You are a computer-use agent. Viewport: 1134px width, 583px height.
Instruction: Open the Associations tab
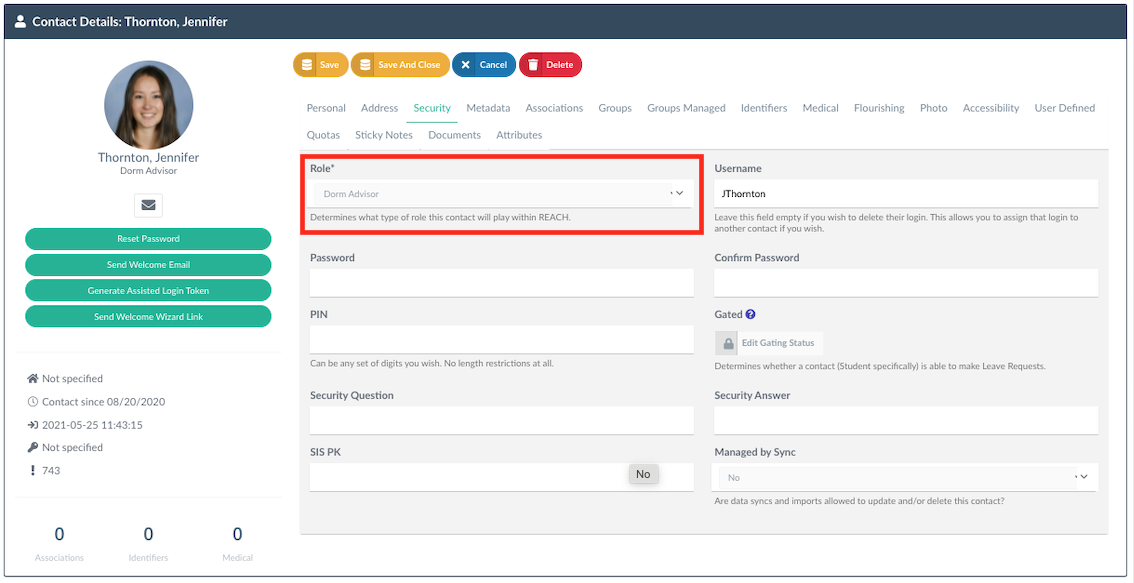[554, 108]
